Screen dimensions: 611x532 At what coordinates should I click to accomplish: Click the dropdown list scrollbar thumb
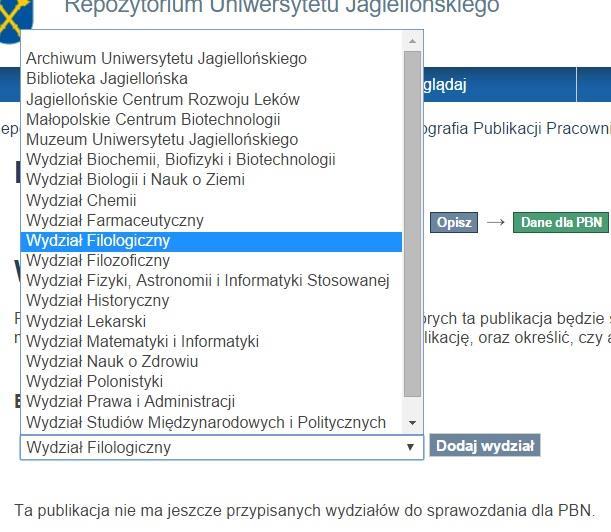click(413, 224)
